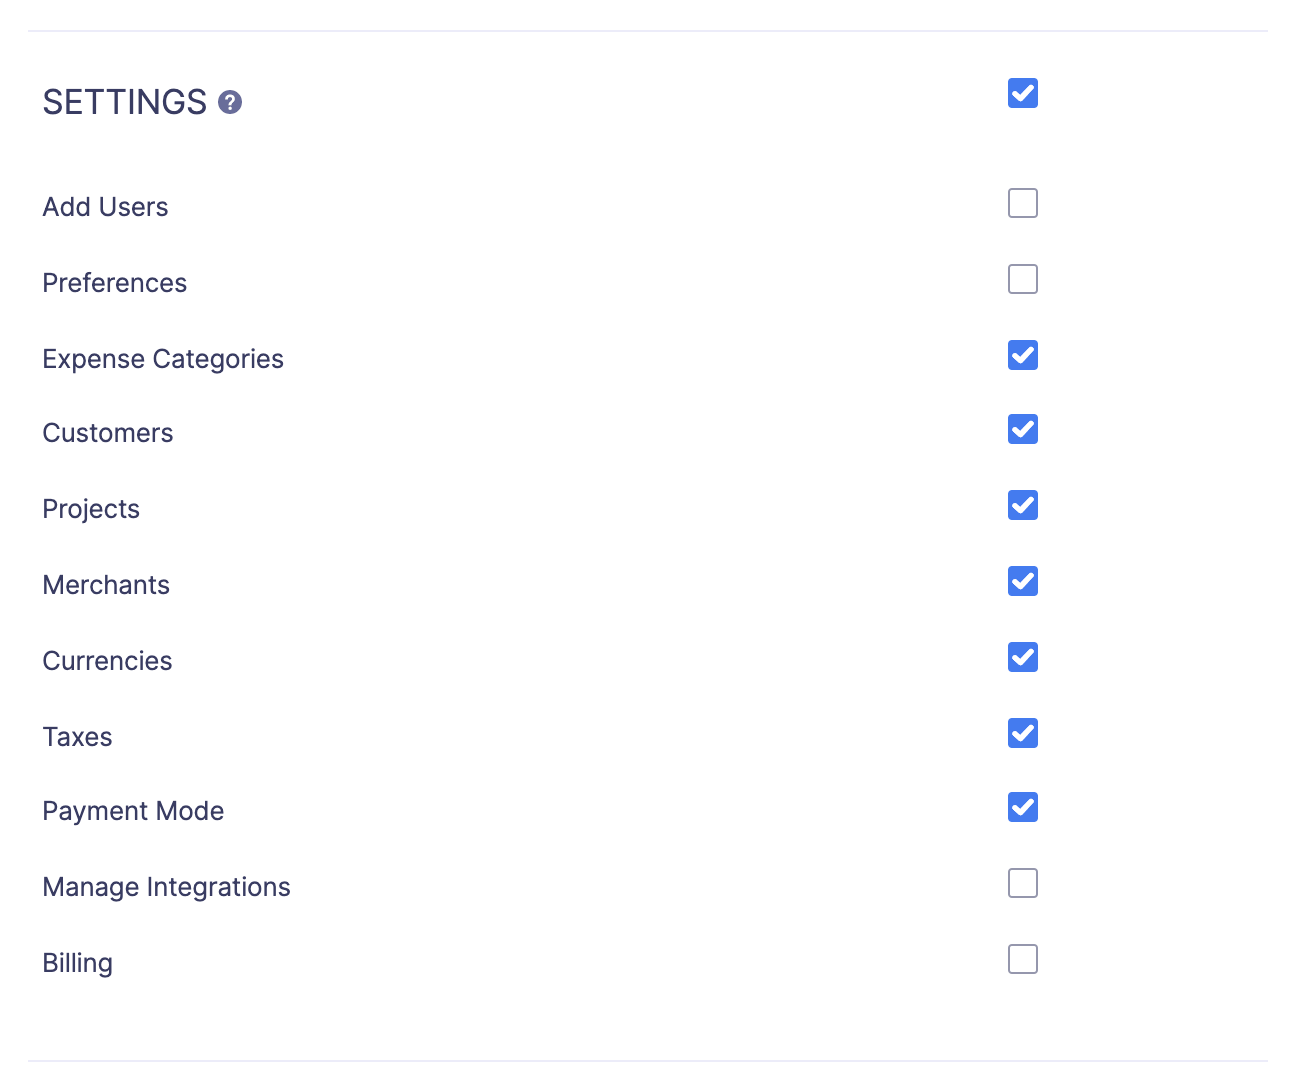Enable the Manage Integrations checkbox
1304x1084 pixels.
[x=1022, y=883]
